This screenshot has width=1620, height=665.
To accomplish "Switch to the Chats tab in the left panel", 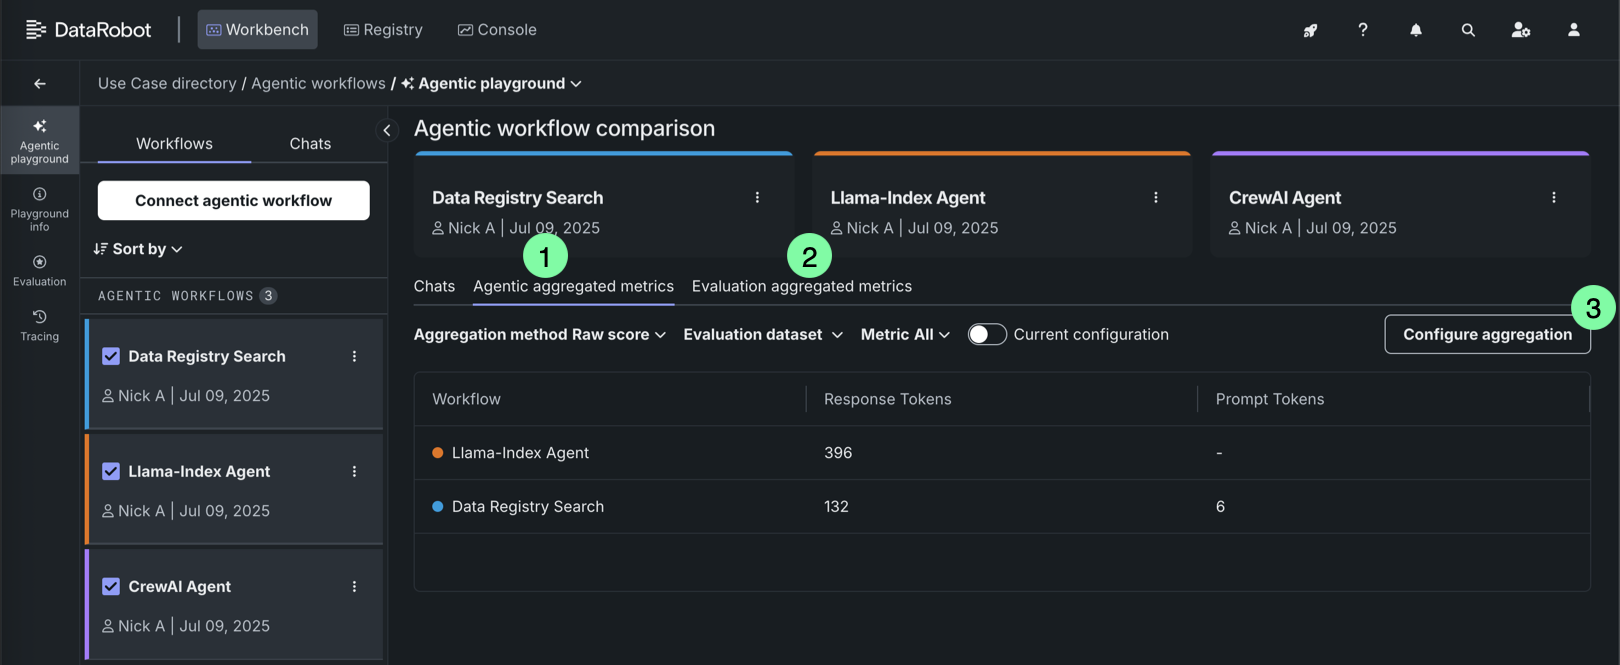I will pyautogui.click(x=310, y=144).
